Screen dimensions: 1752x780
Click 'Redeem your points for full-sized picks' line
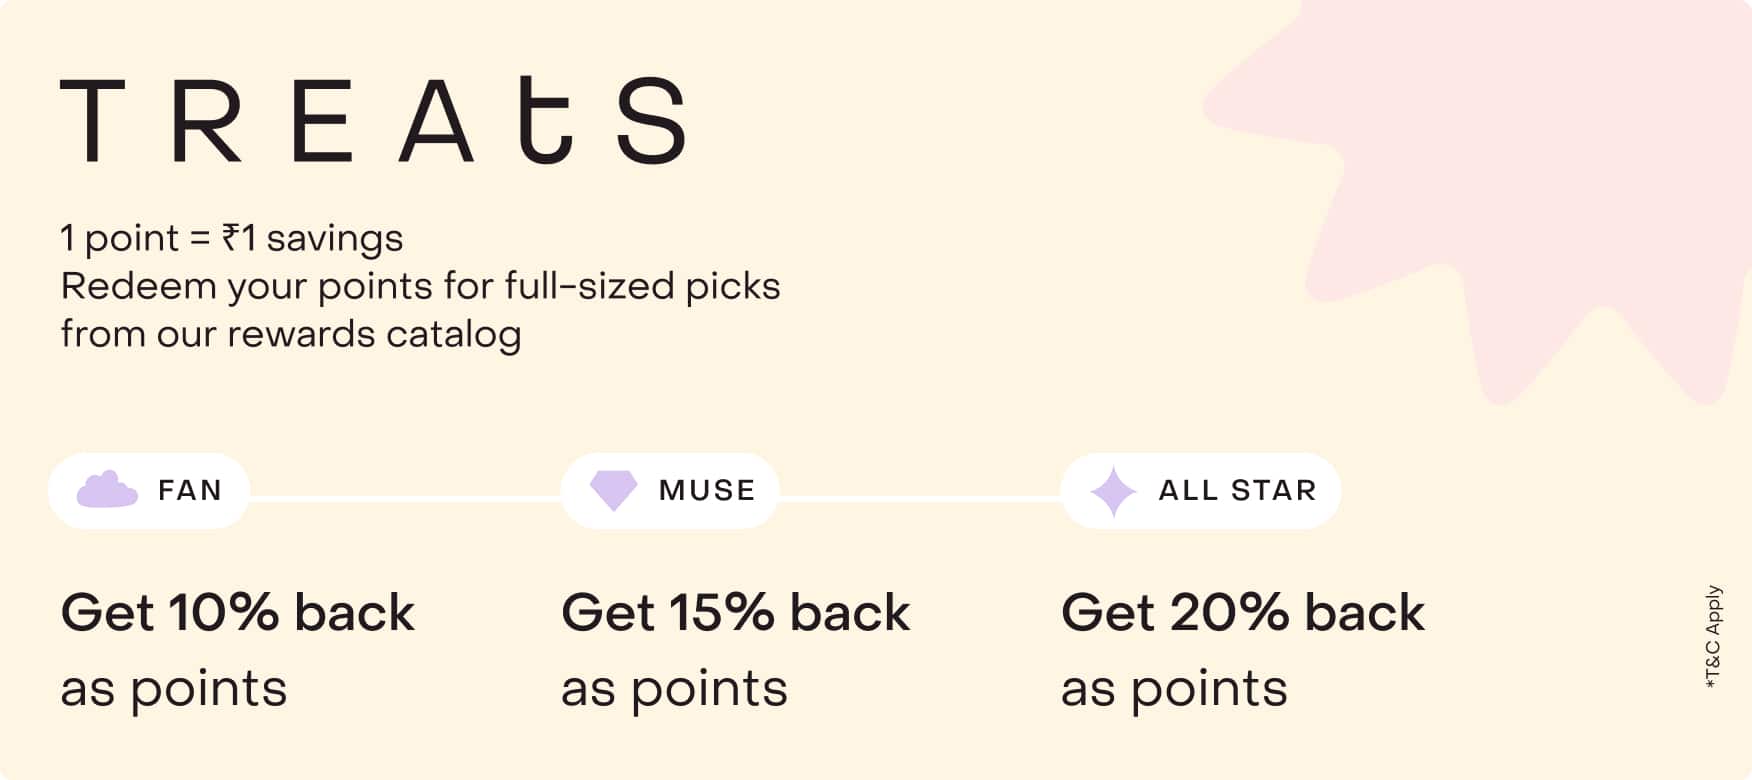pyautogui.click(x=420, y=286)
